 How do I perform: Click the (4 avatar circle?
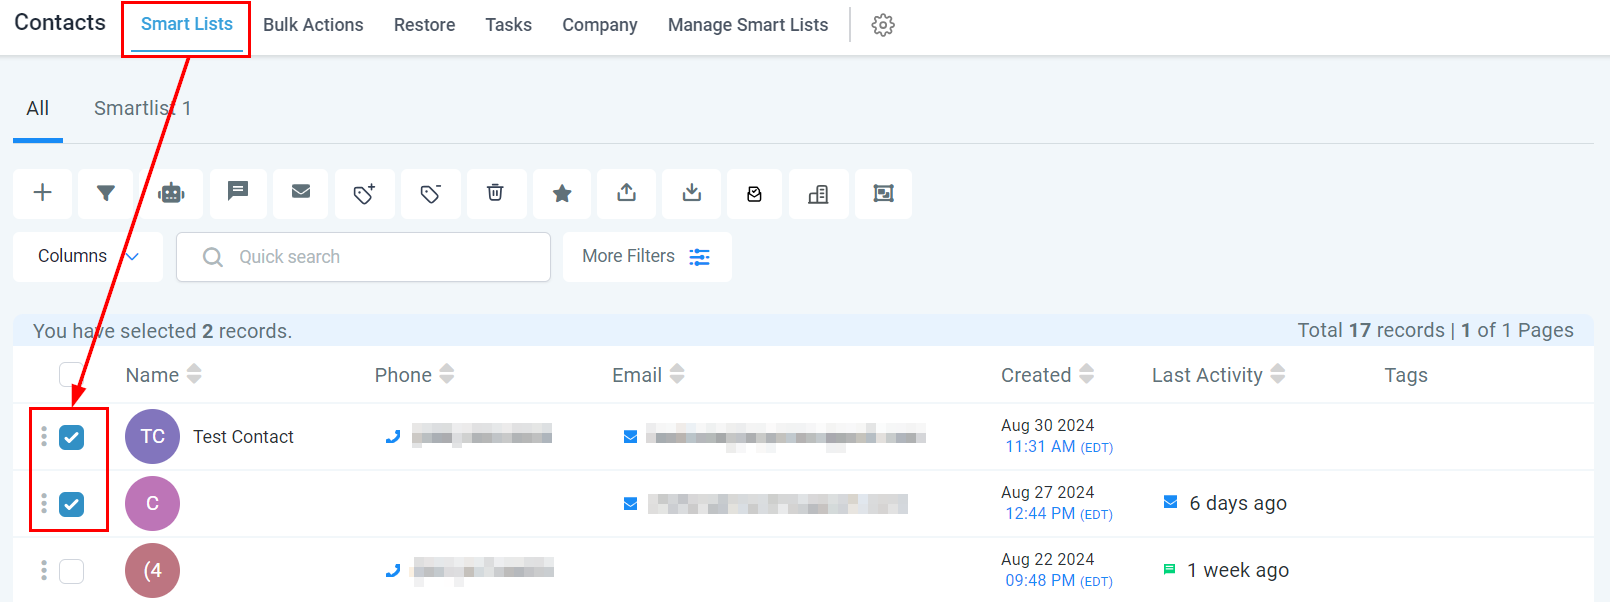click(x=152, y=570)
